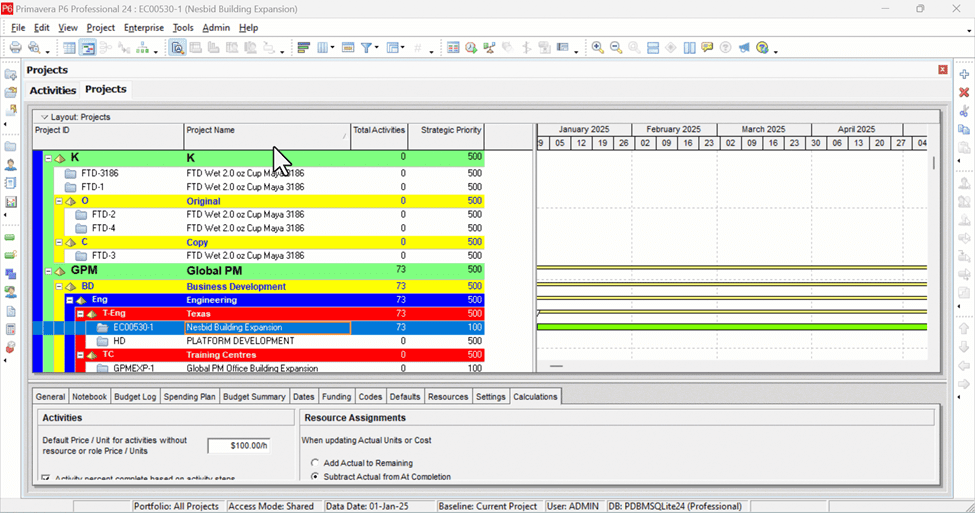Open the Enterprise menu
The height and width of the screenshot is (513, 975).
pos(144,27)
